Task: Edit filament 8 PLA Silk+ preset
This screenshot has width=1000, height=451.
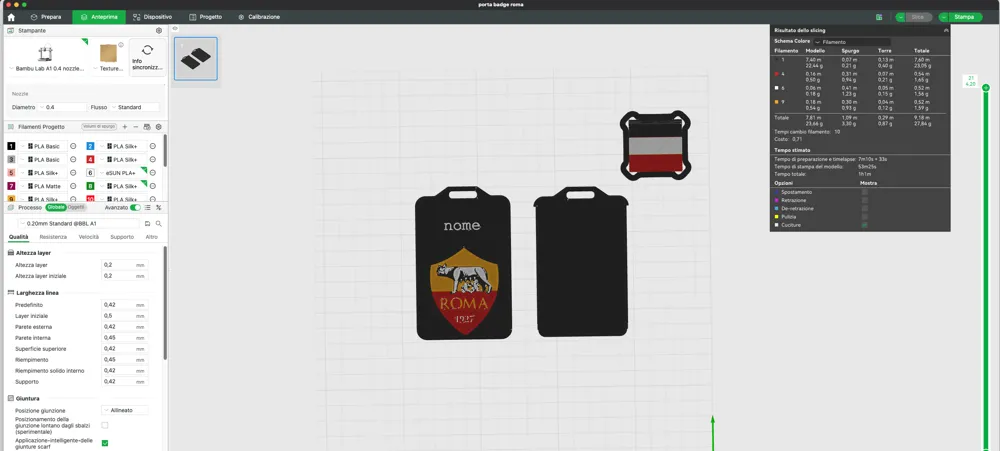Action: tap(152, 186)
